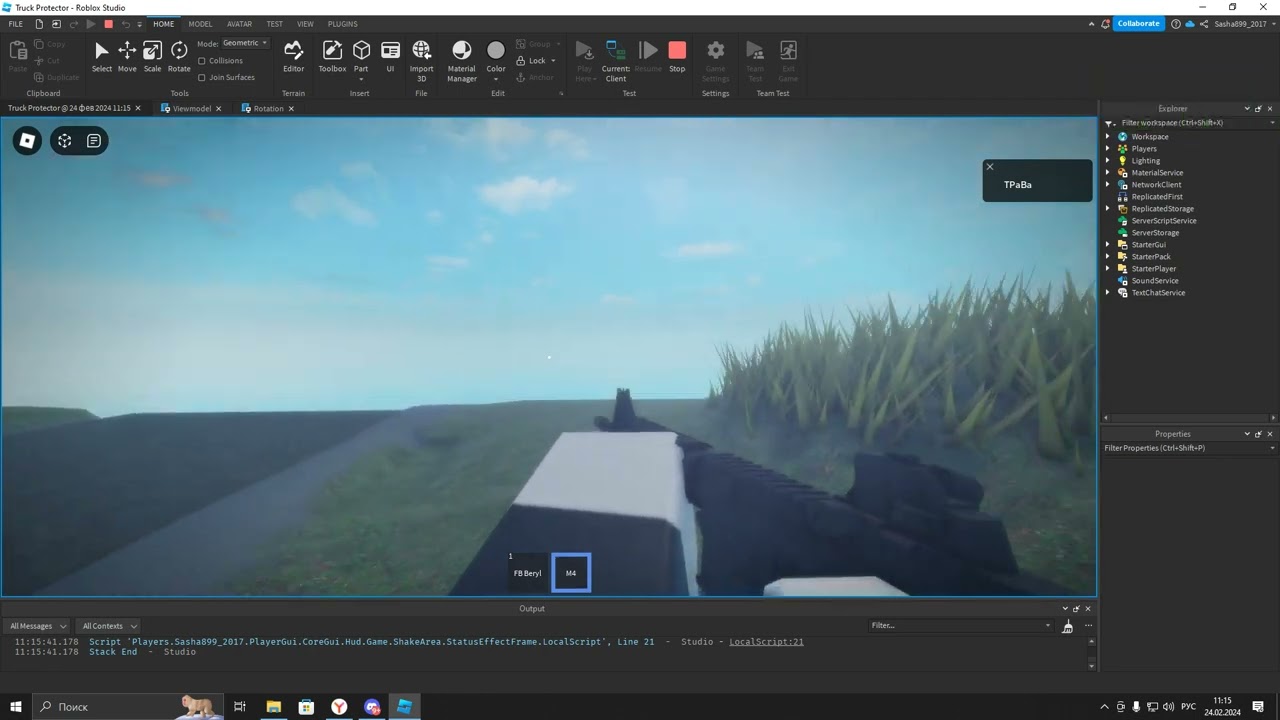Click the Current: Client view switch

pyautogui.click(x=616, y=61)
